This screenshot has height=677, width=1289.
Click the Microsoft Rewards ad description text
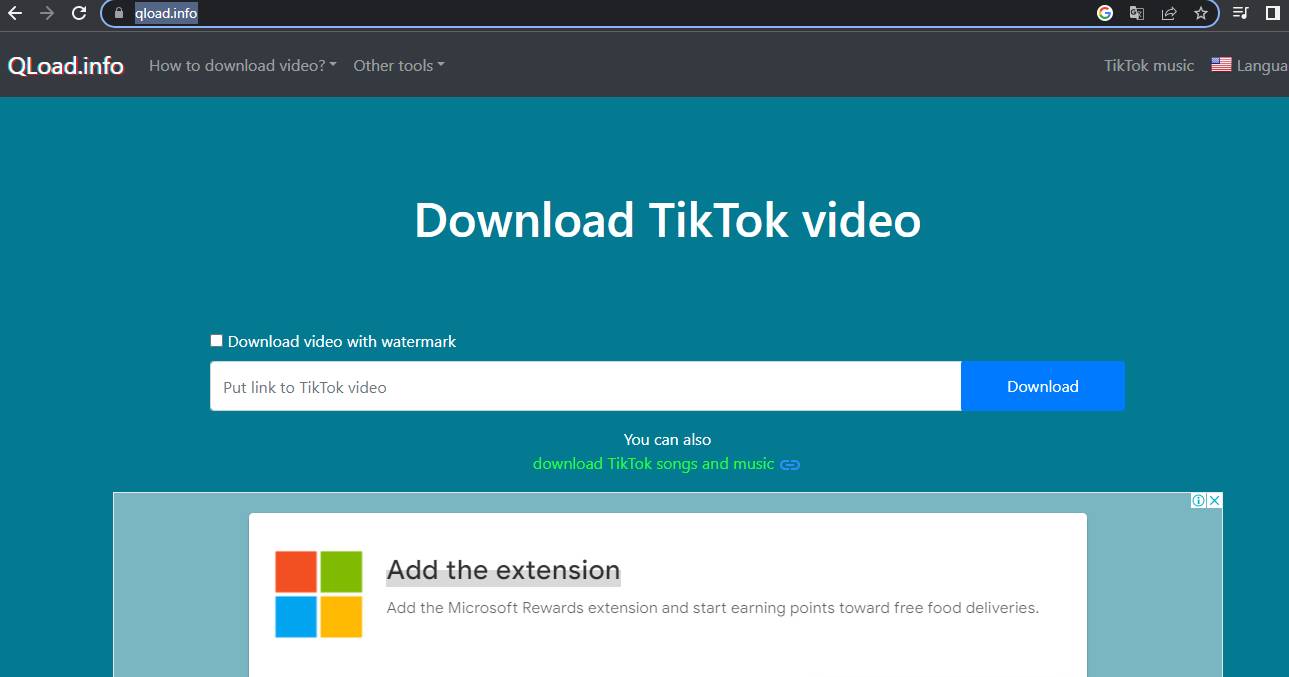coord(713,608)
